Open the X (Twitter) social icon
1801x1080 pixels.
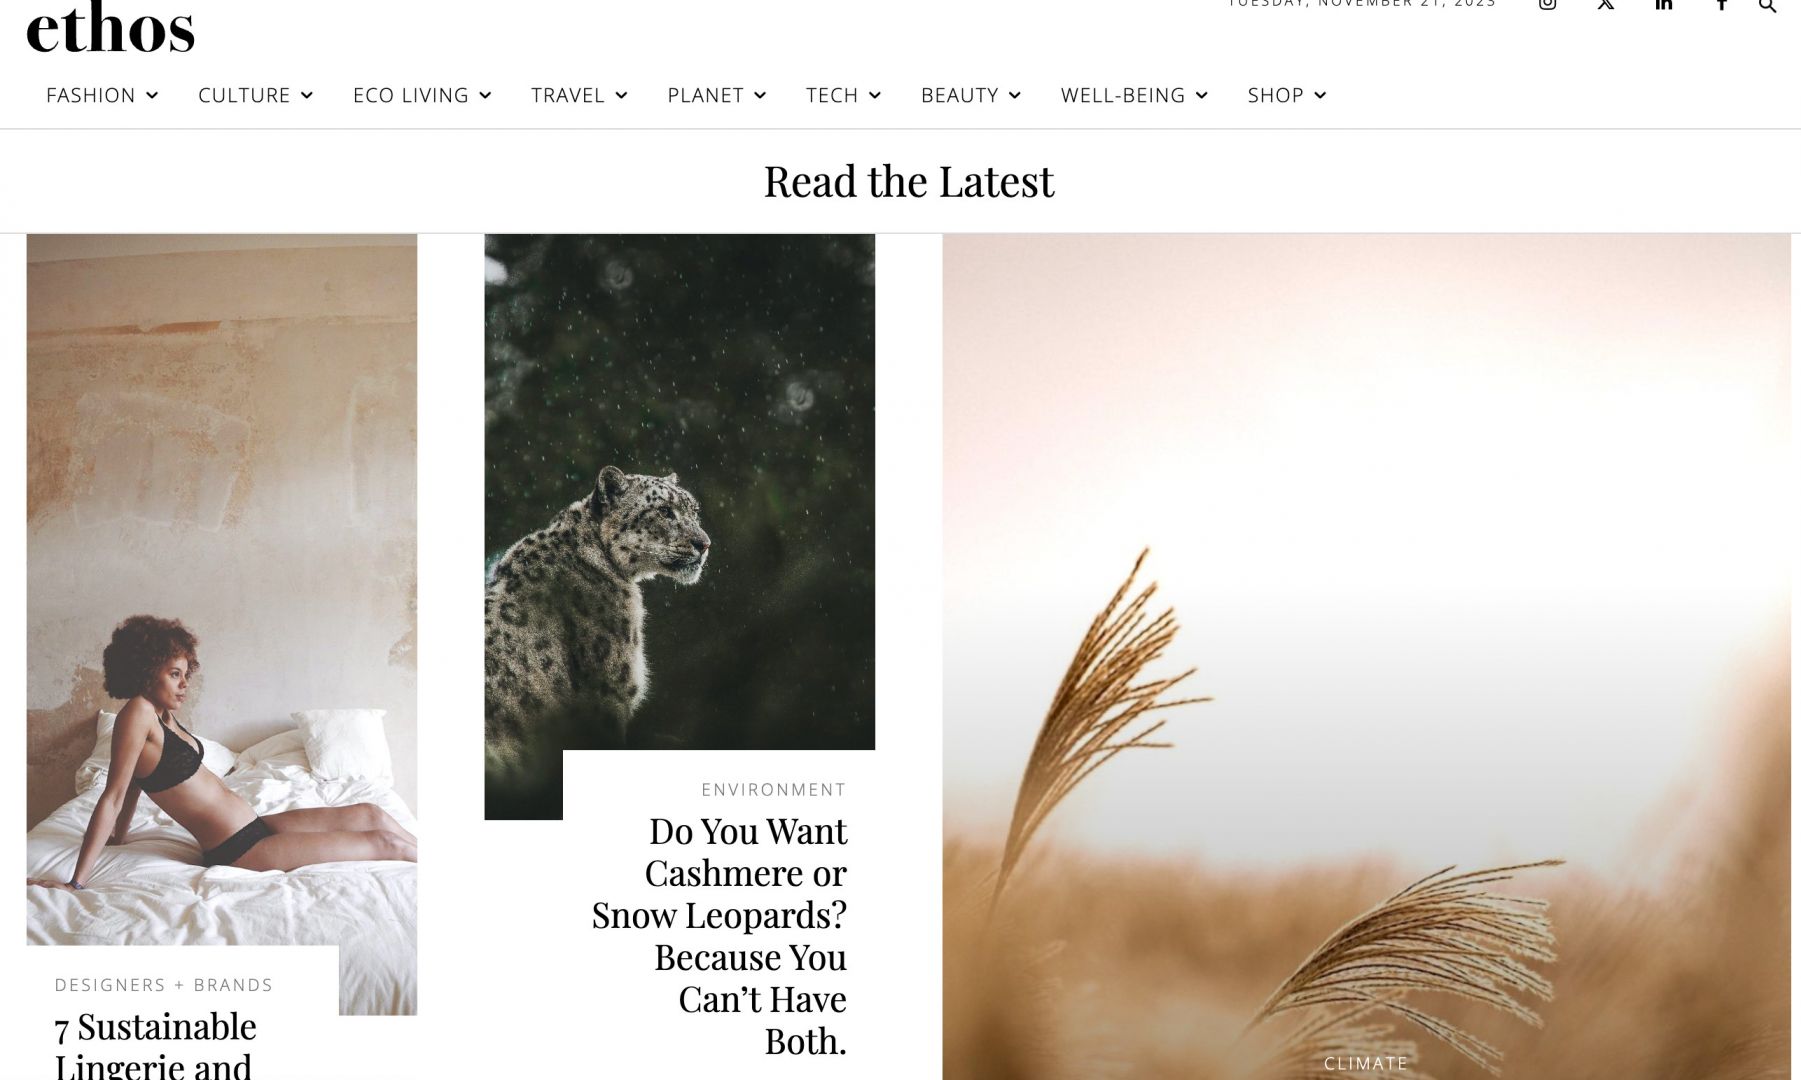click(1605, 4)
